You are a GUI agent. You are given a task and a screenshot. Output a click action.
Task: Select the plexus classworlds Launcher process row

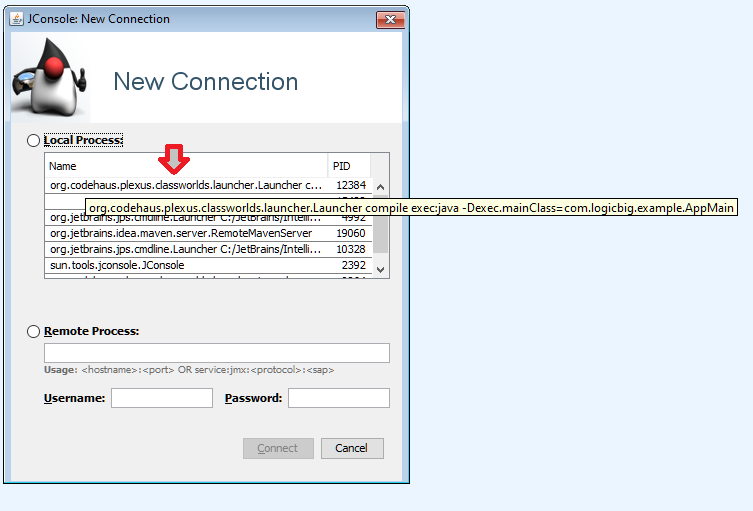(208, 185)
